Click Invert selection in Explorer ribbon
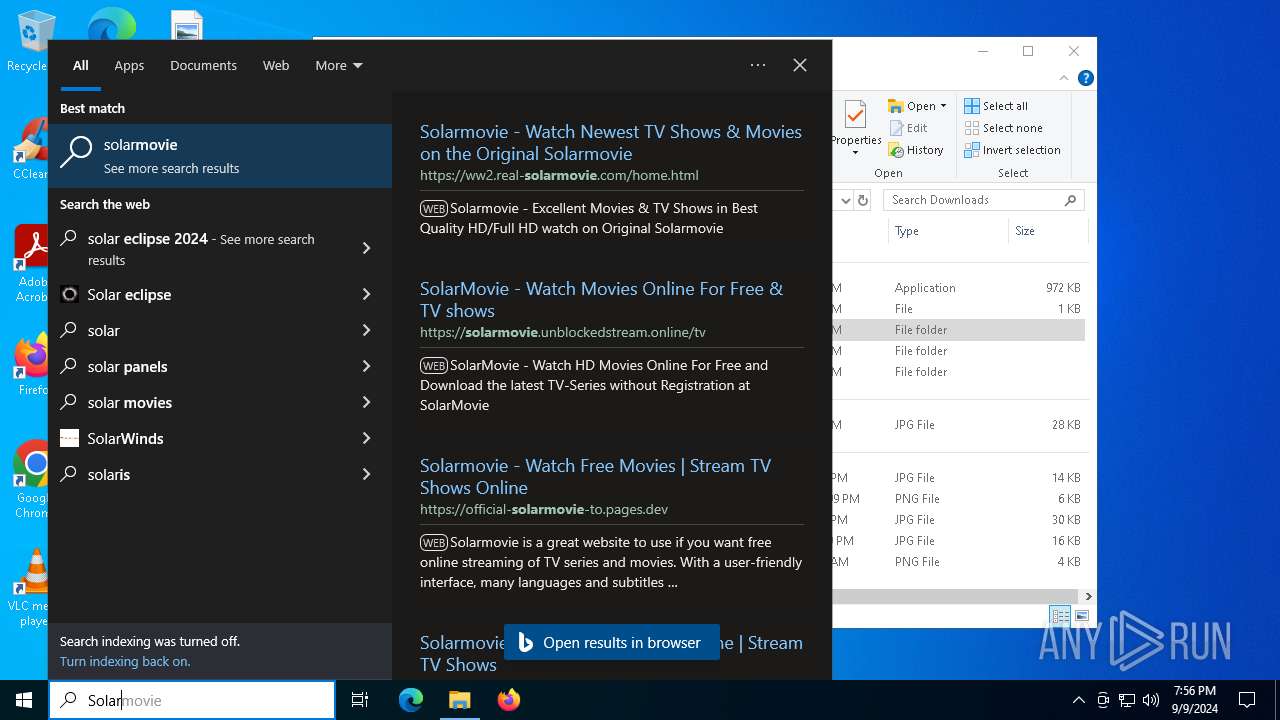Screen dimensions: 1280x720 pyautogui.click(x=1012, y=150)
